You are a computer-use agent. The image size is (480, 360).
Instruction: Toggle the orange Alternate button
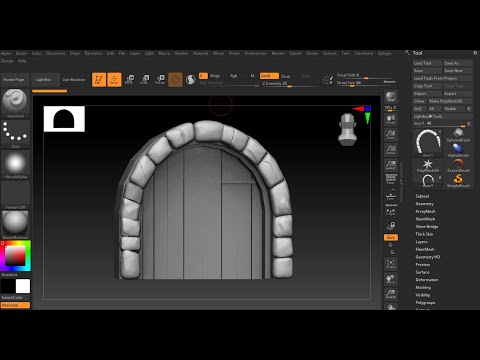[x=15, y=305]
